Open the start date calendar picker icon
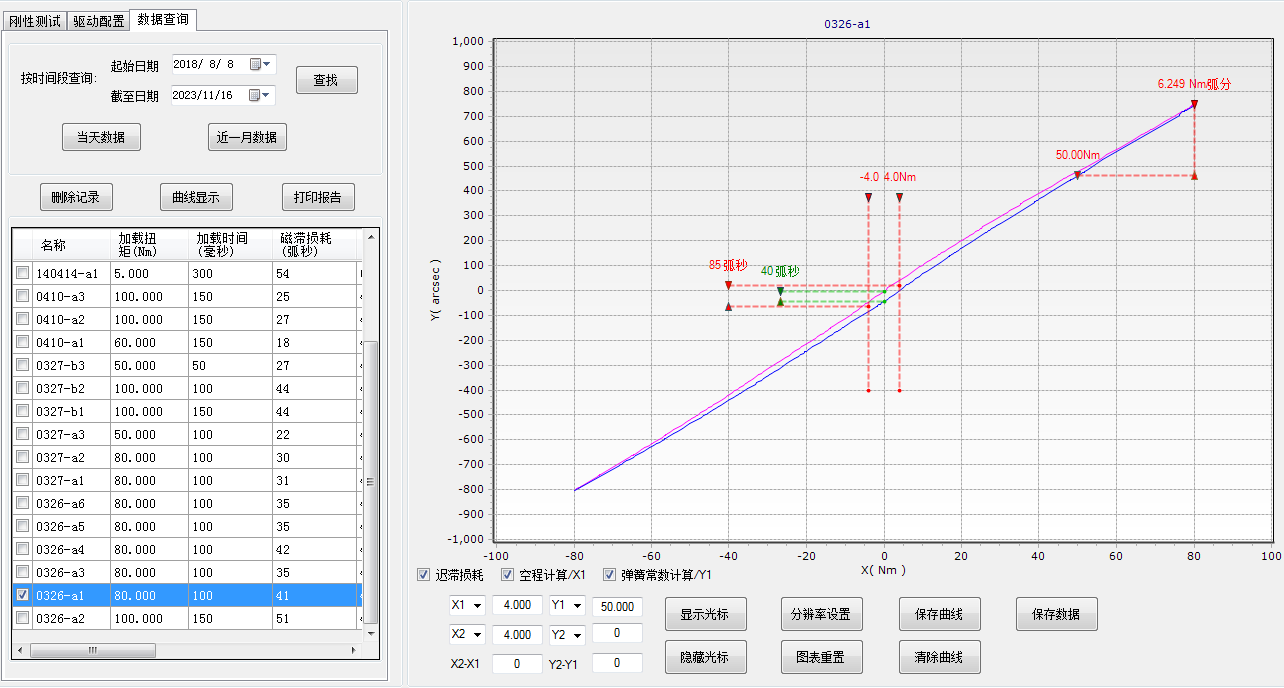This screenshot has width=1284, height=688. coord(256,64)
